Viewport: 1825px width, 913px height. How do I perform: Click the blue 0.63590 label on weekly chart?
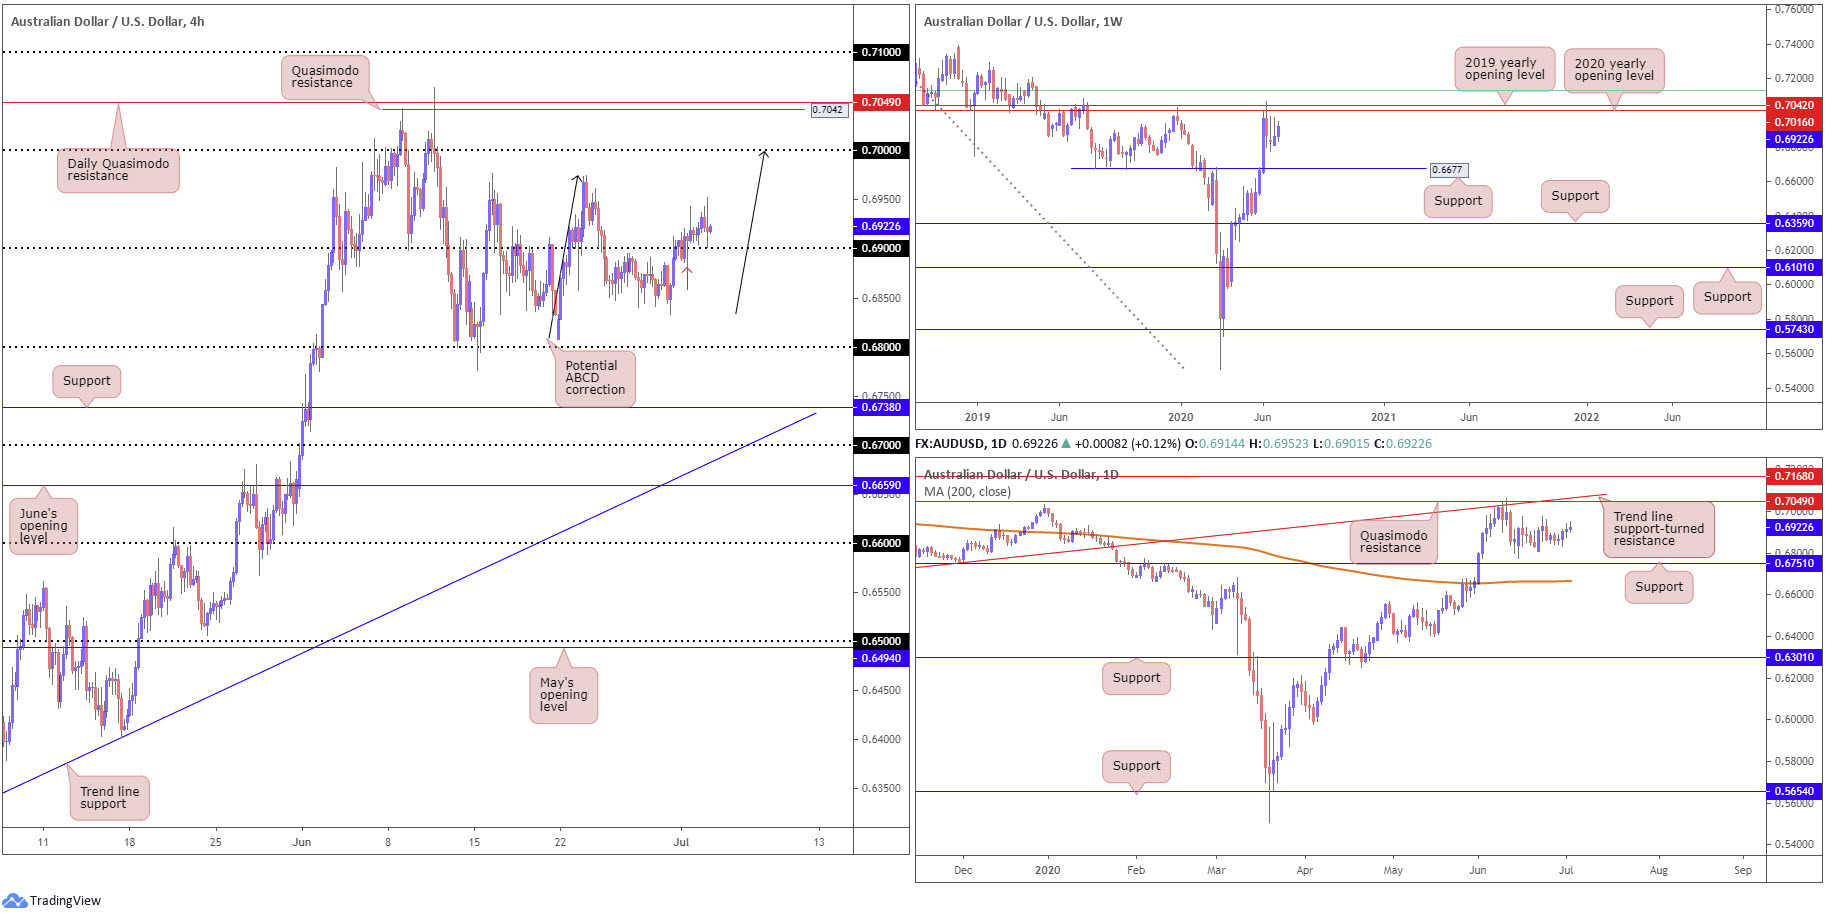(1794, 223)
